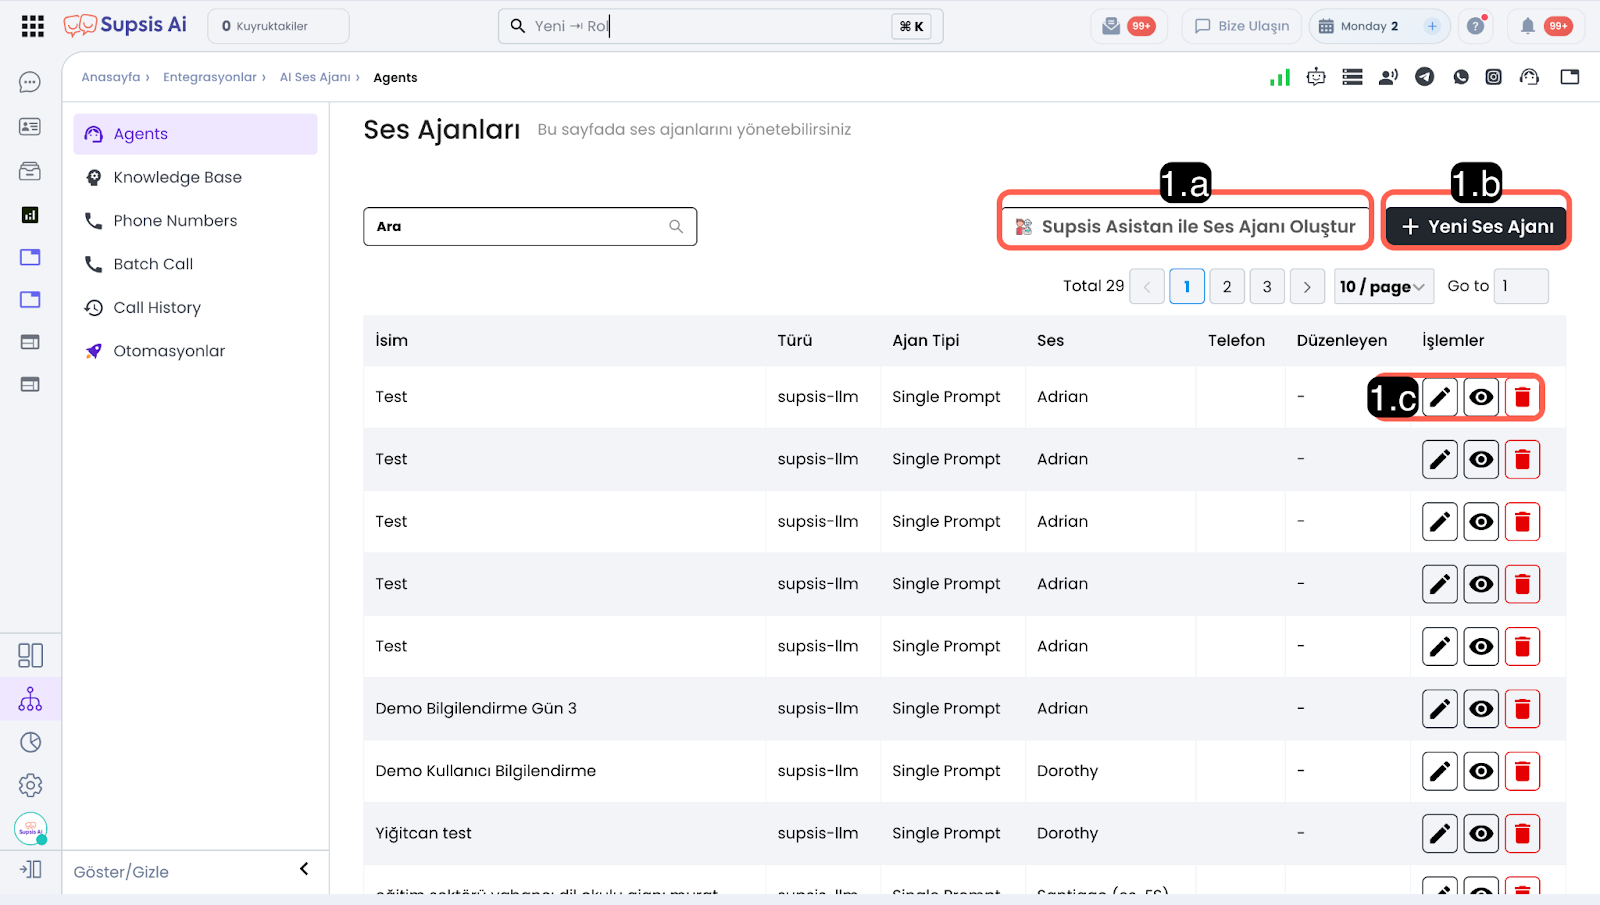
Task: Delete the Yiğitcan test agent
Action: pyautogui.click(x=1522, y=834)
